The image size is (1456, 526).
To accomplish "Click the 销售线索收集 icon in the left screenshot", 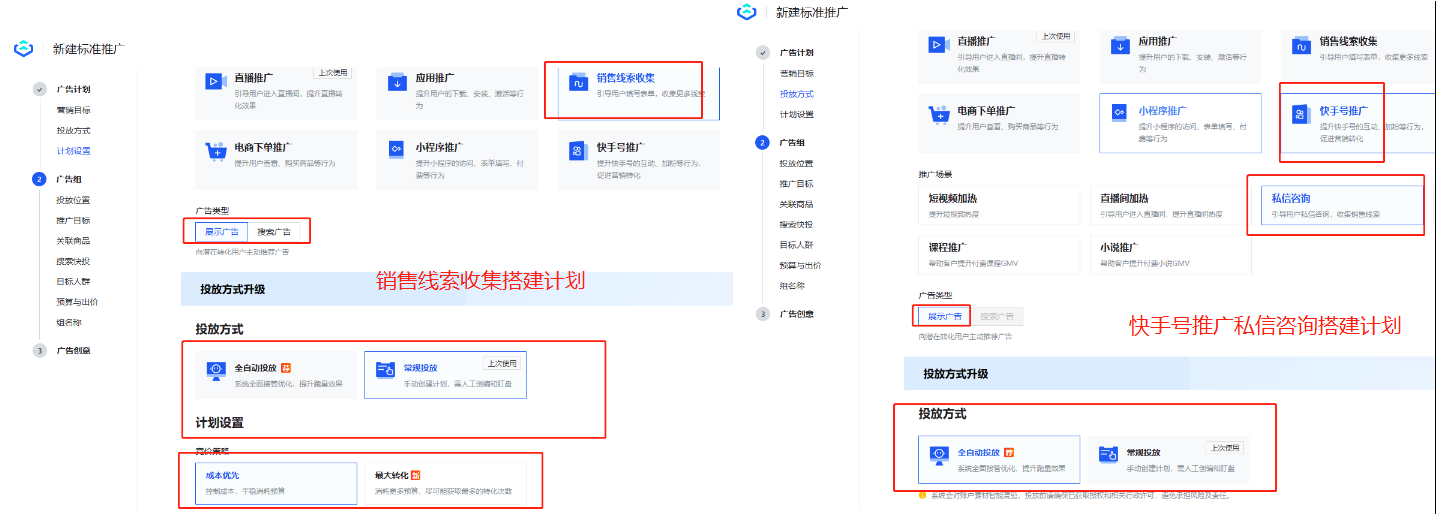I will click(x=577, y=82).
